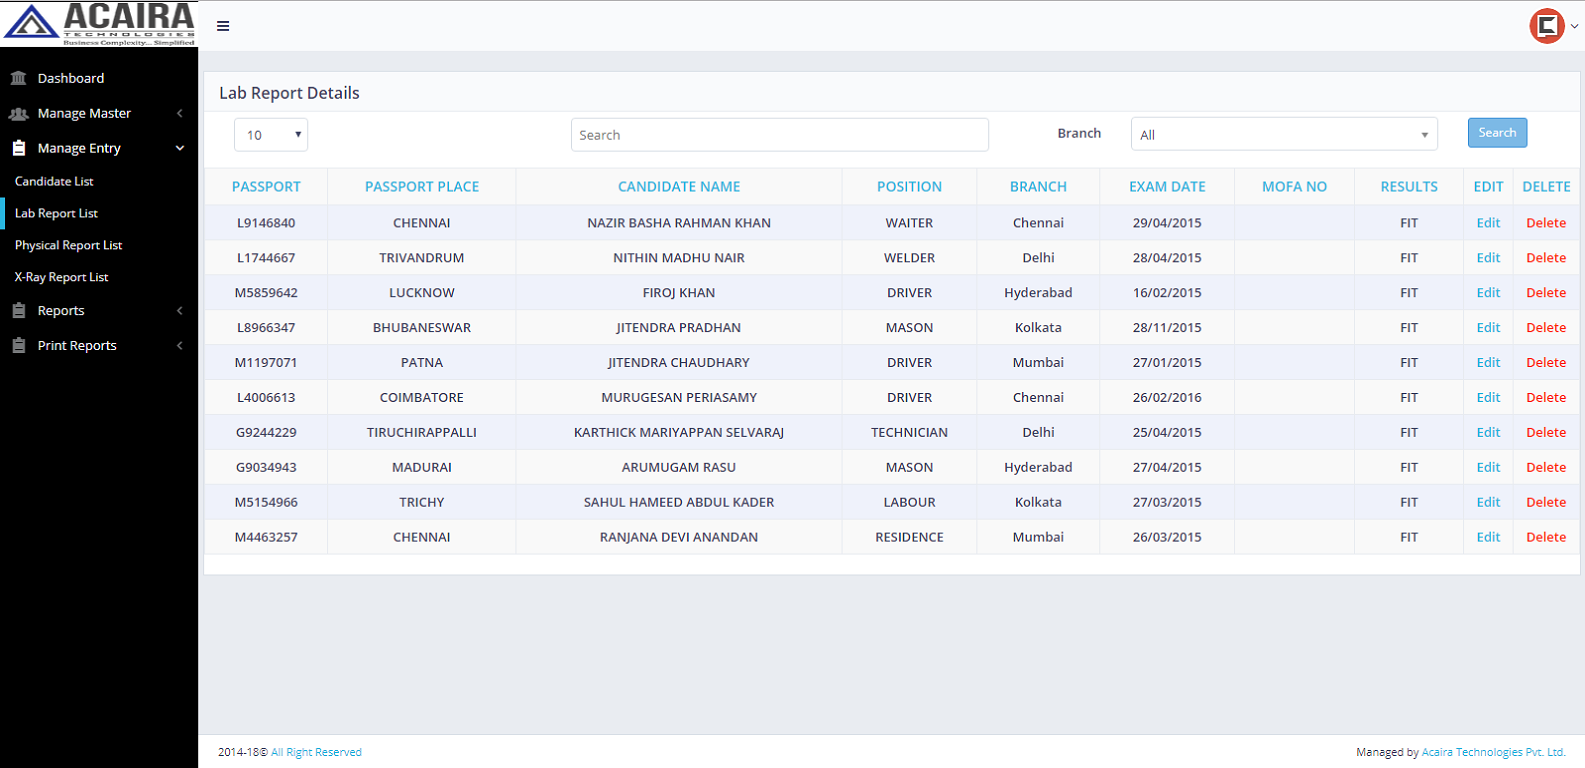Delete the Firoj Khan lab report
The height and width of the screenshot is (768, 1585).
pyautogui.click(x=1545, y=293)
